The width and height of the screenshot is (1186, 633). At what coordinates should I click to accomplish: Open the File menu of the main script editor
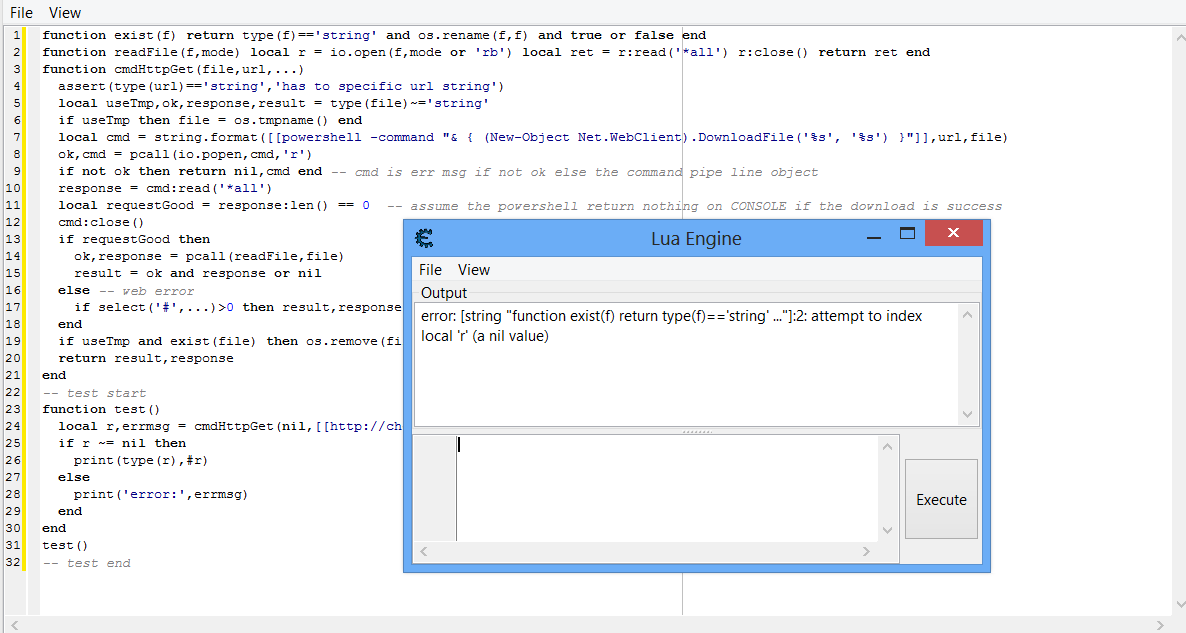(21, 13)
